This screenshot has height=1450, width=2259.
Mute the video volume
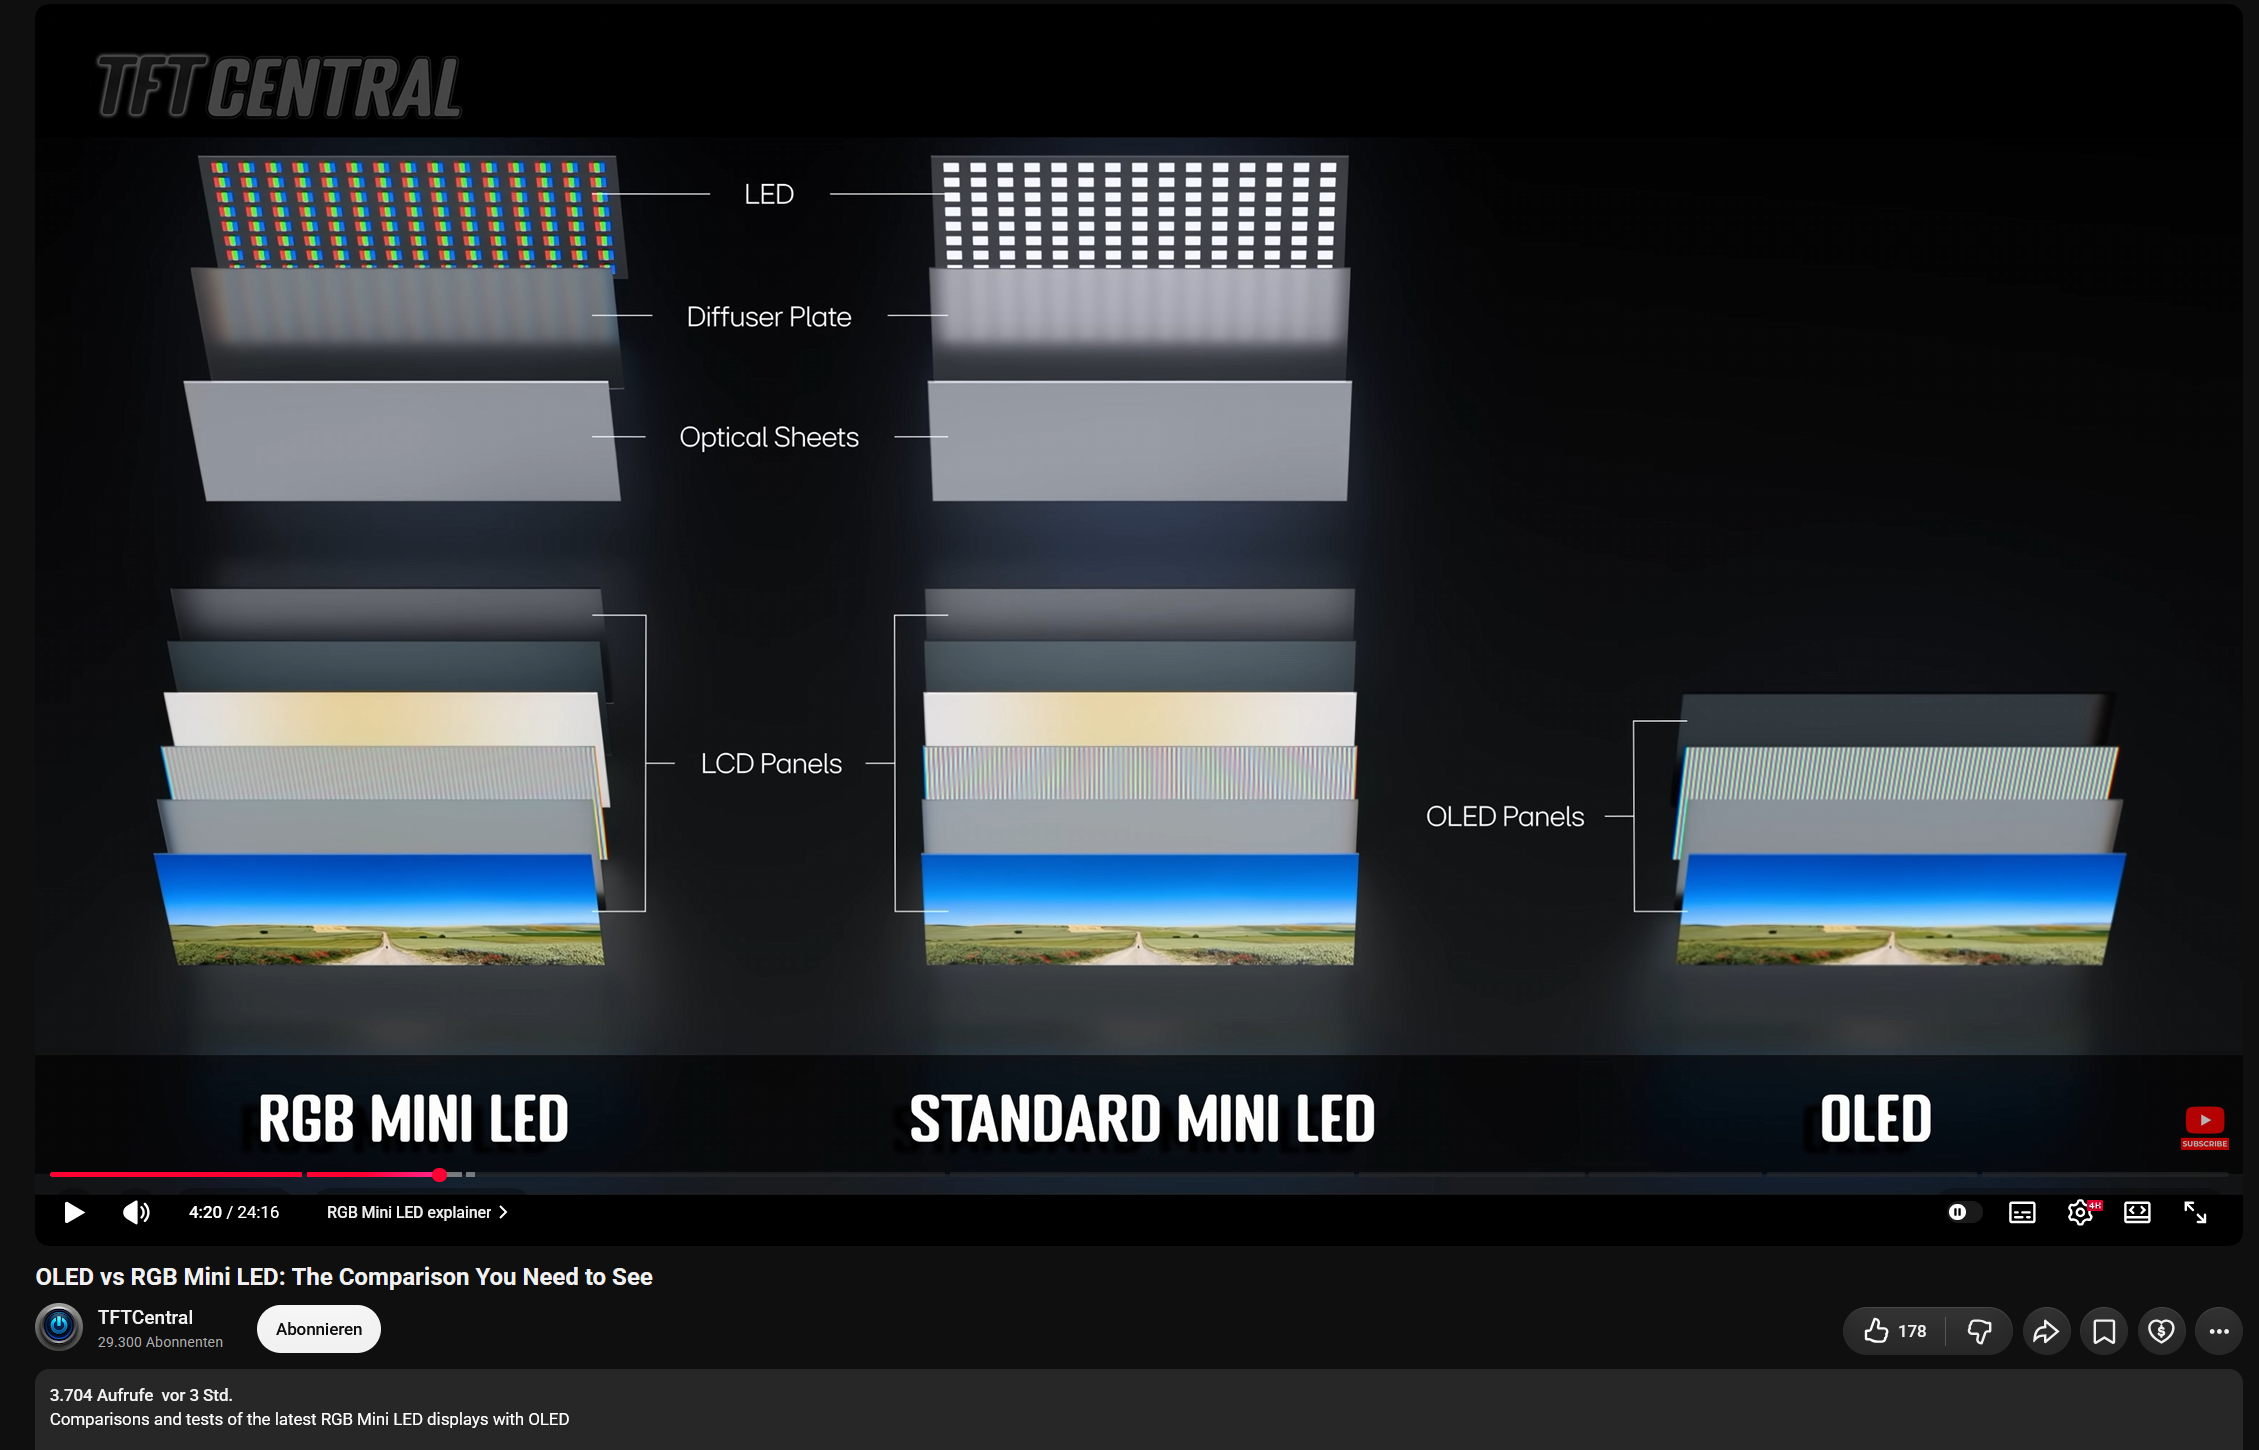click(136, 1212)
